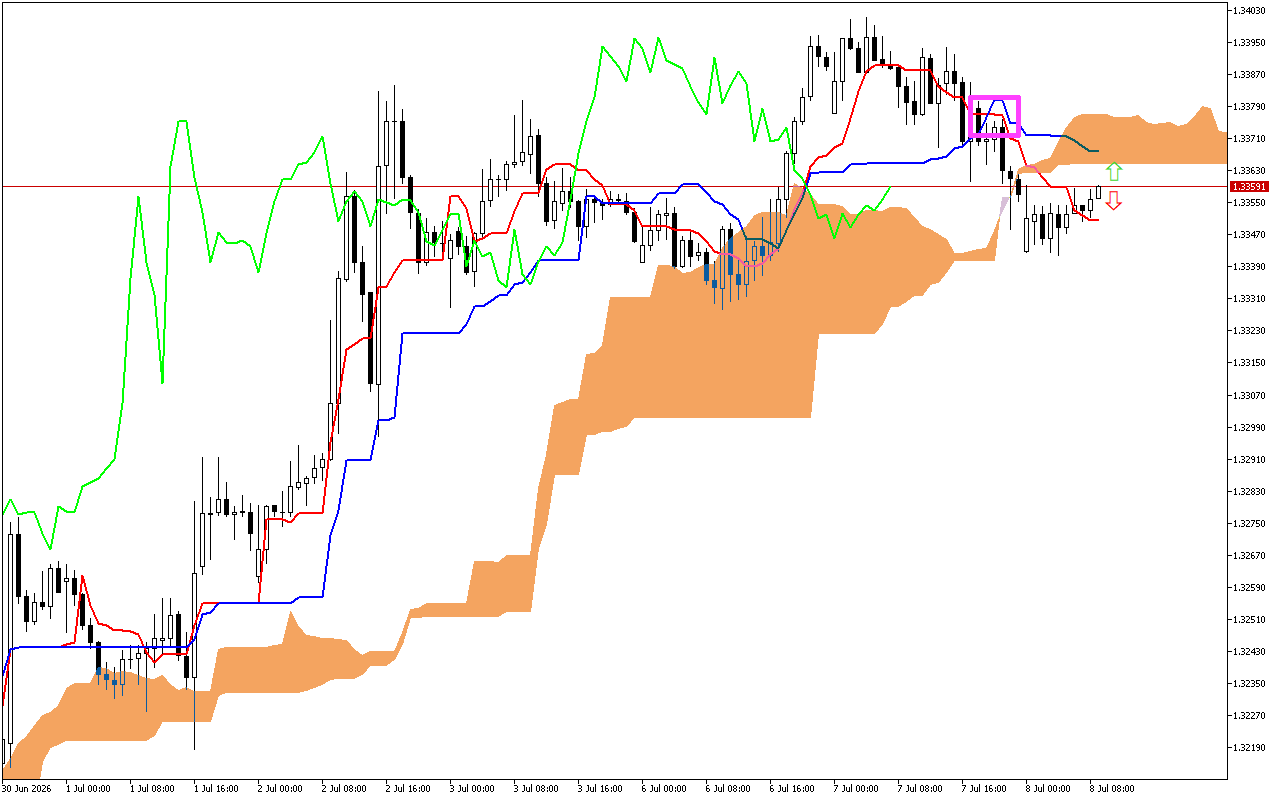
Task: Click price level 1.32590 on the axis
Action: coord(1250,588)
